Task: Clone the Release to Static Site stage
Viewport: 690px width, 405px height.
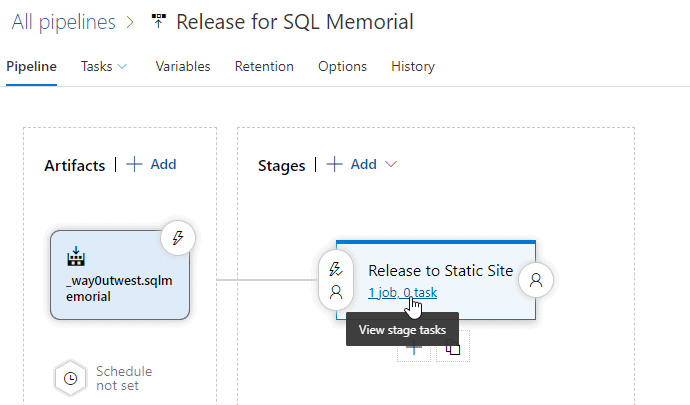Action: tap(453, 348)
